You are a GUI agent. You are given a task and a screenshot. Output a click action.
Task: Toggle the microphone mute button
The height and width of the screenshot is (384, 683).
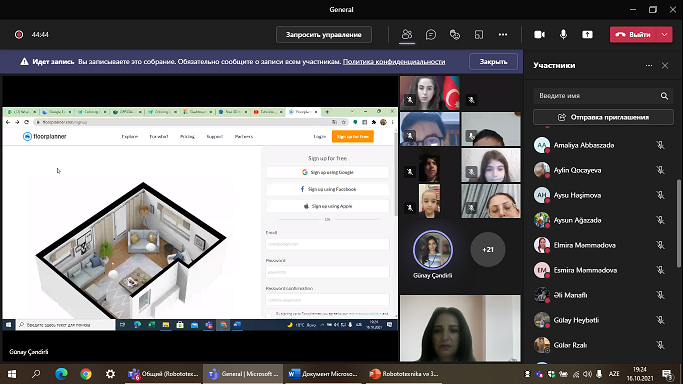point(563,34)
